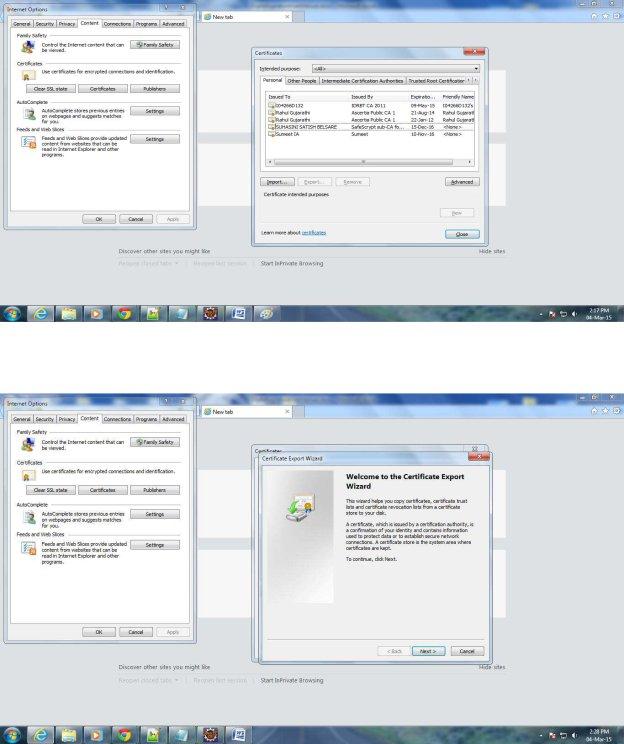This screenshot has width=624, height=744.
Task: Click Start orb on the 2:37 PM taskbar
Action: pyautogui.click(x=12, y=314)
